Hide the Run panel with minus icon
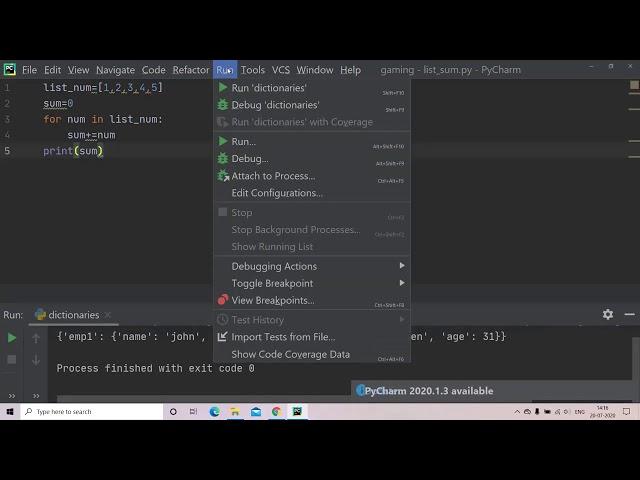The height and width of the screenshot is (480, 640). (x=629, y=314)
